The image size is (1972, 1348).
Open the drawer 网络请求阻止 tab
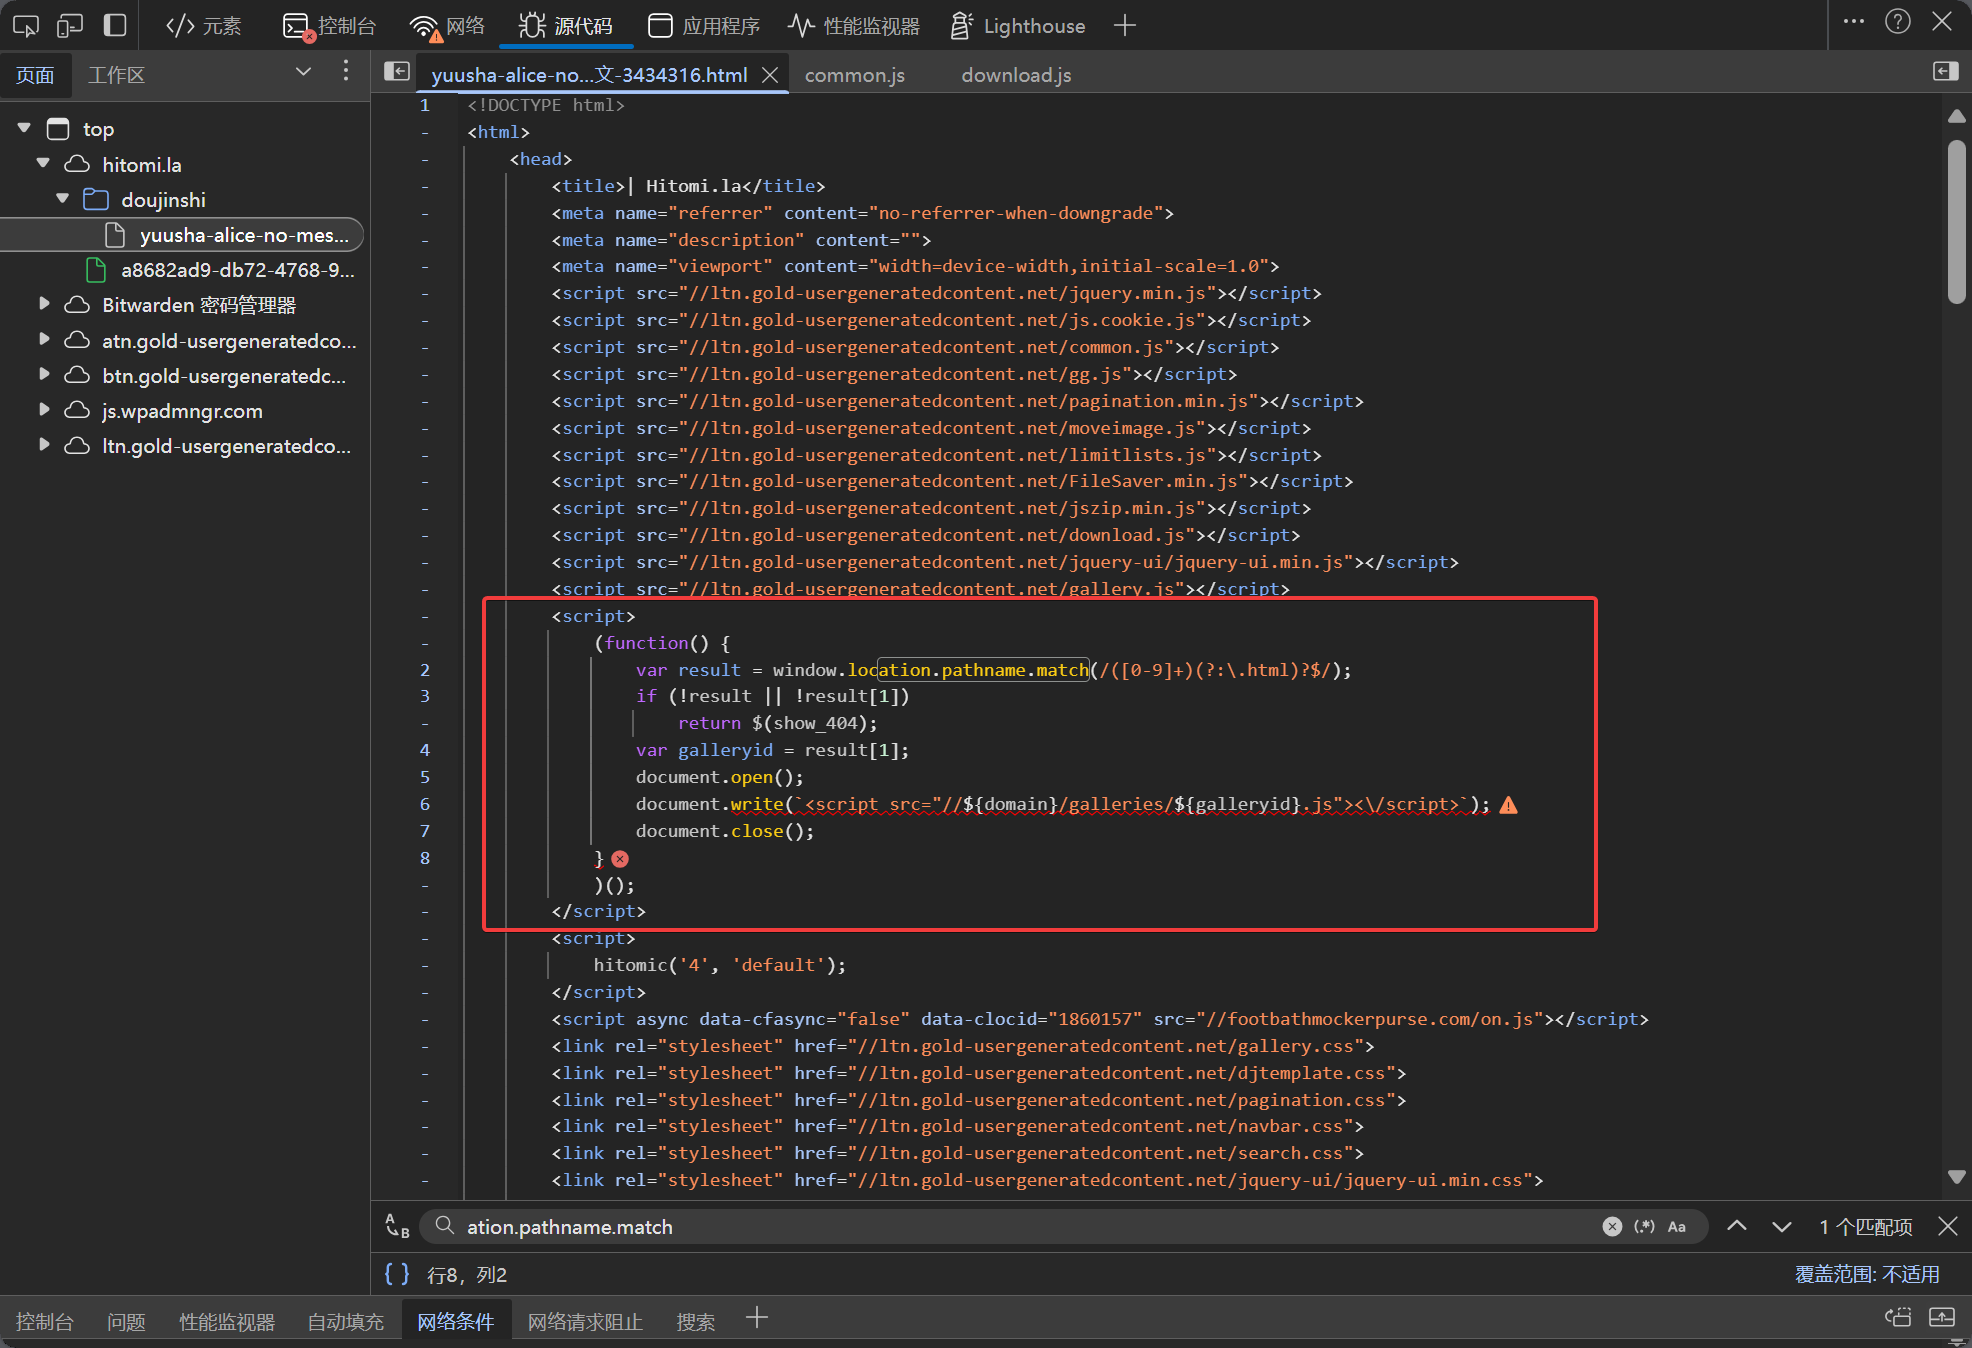(x=585, y=1322)
